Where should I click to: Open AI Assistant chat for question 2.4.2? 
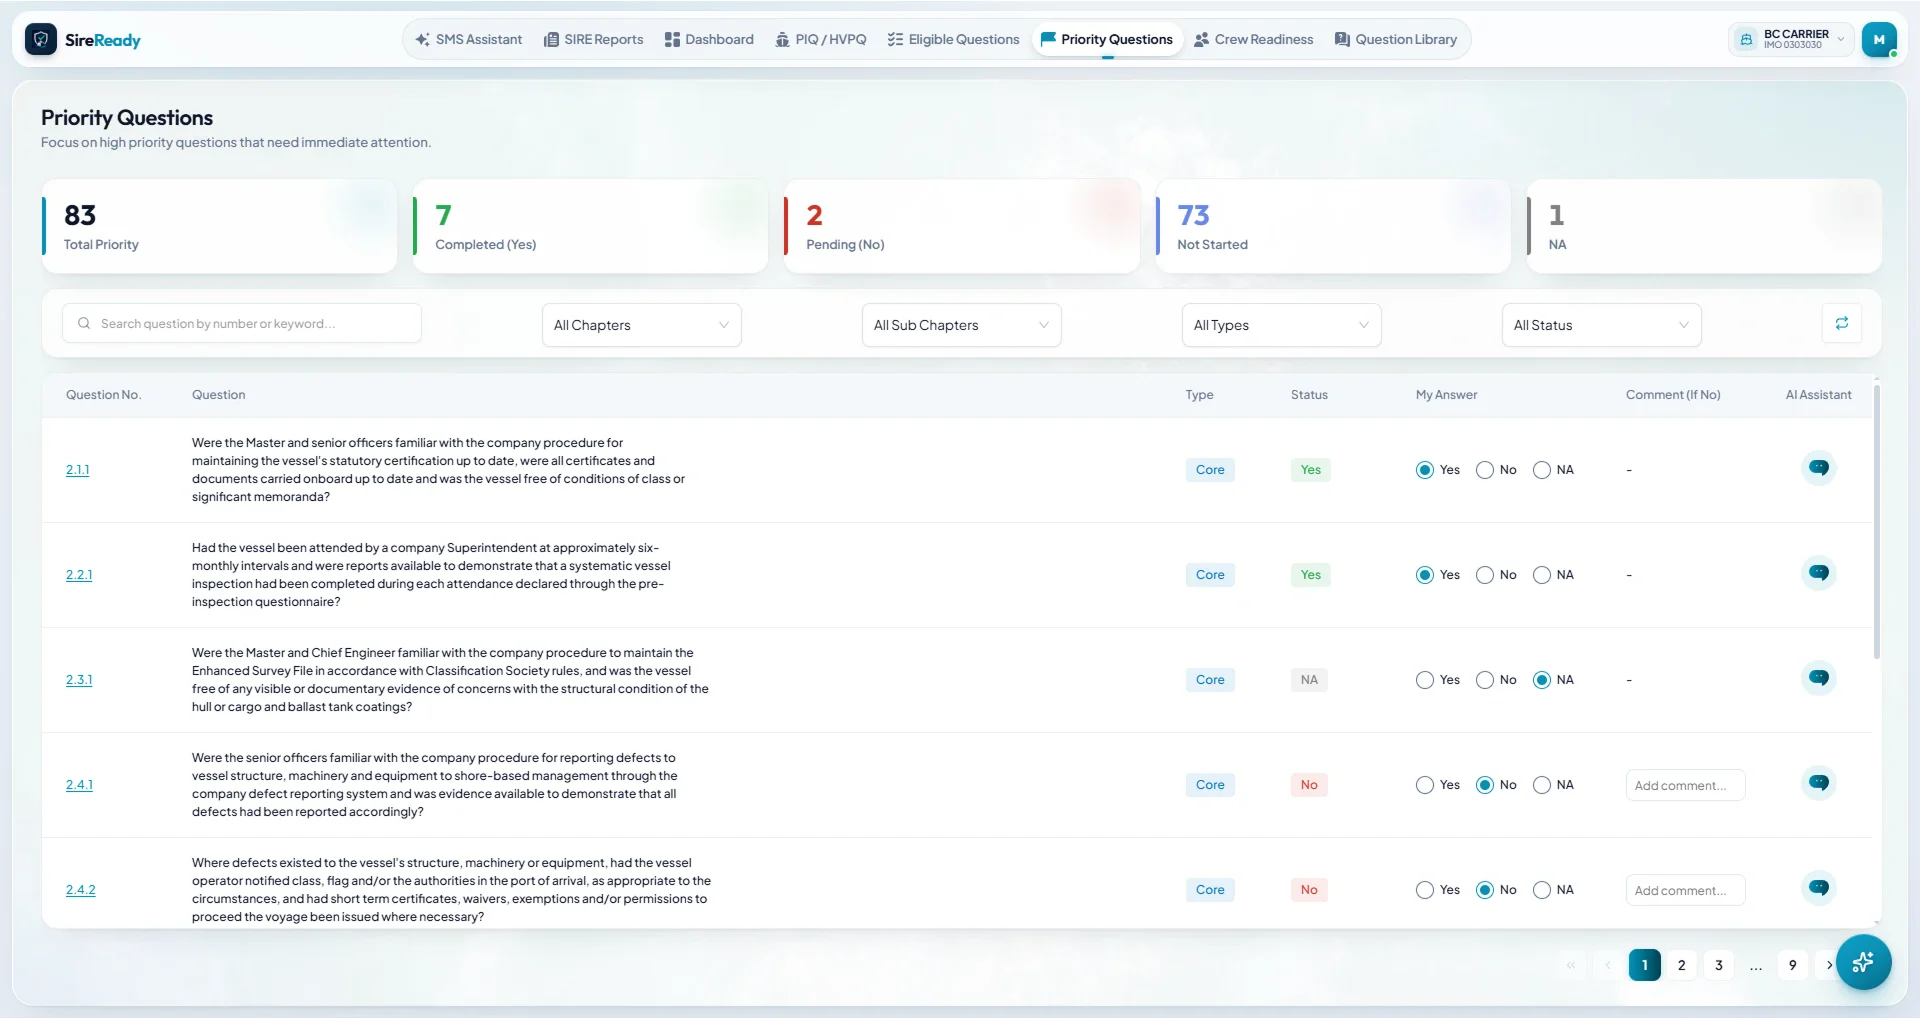pos(1818,888)
